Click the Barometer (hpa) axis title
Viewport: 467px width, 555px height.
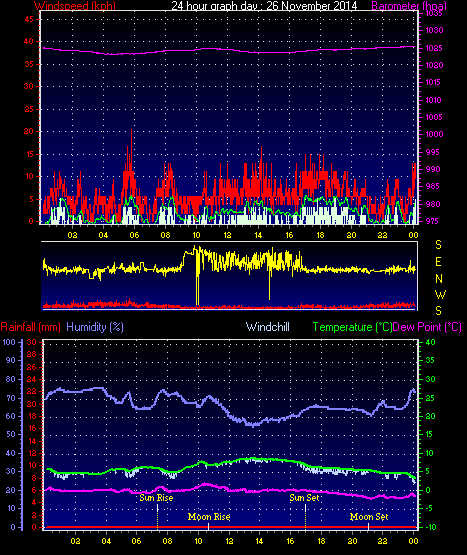[409, 6]
